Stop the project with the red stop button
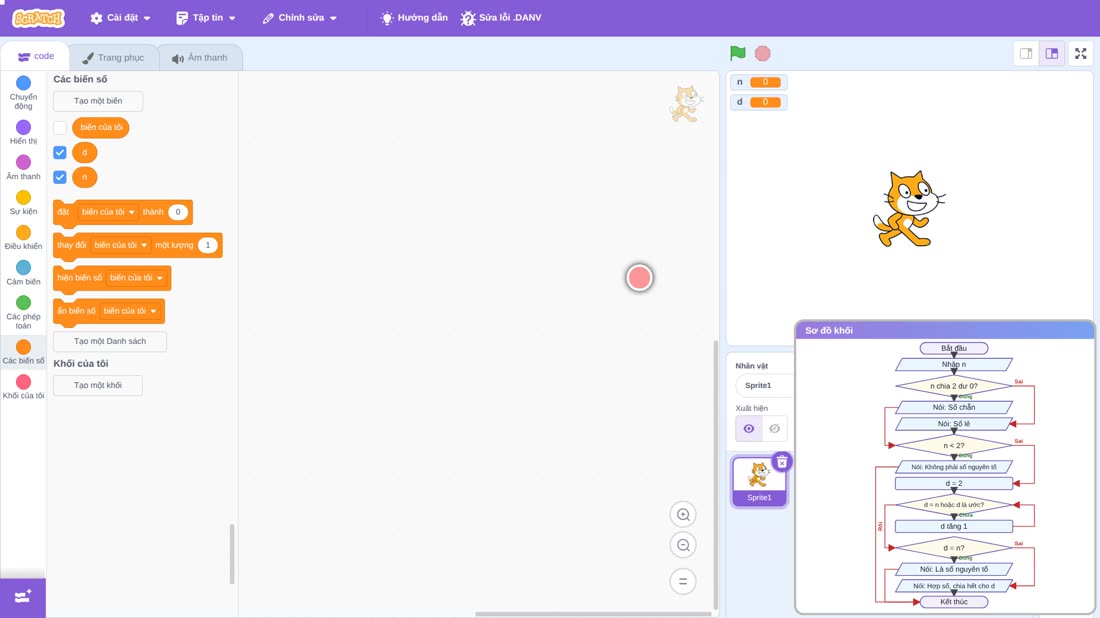 click(x=763, y=53)
